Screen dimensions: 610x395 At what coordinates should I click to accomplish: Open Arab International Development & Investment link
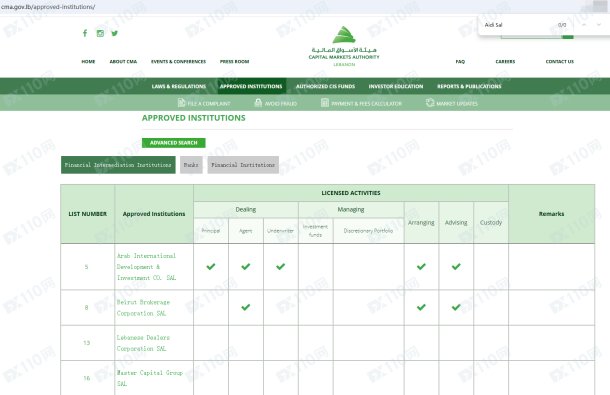pyautogui.click(x=147, y=267)
